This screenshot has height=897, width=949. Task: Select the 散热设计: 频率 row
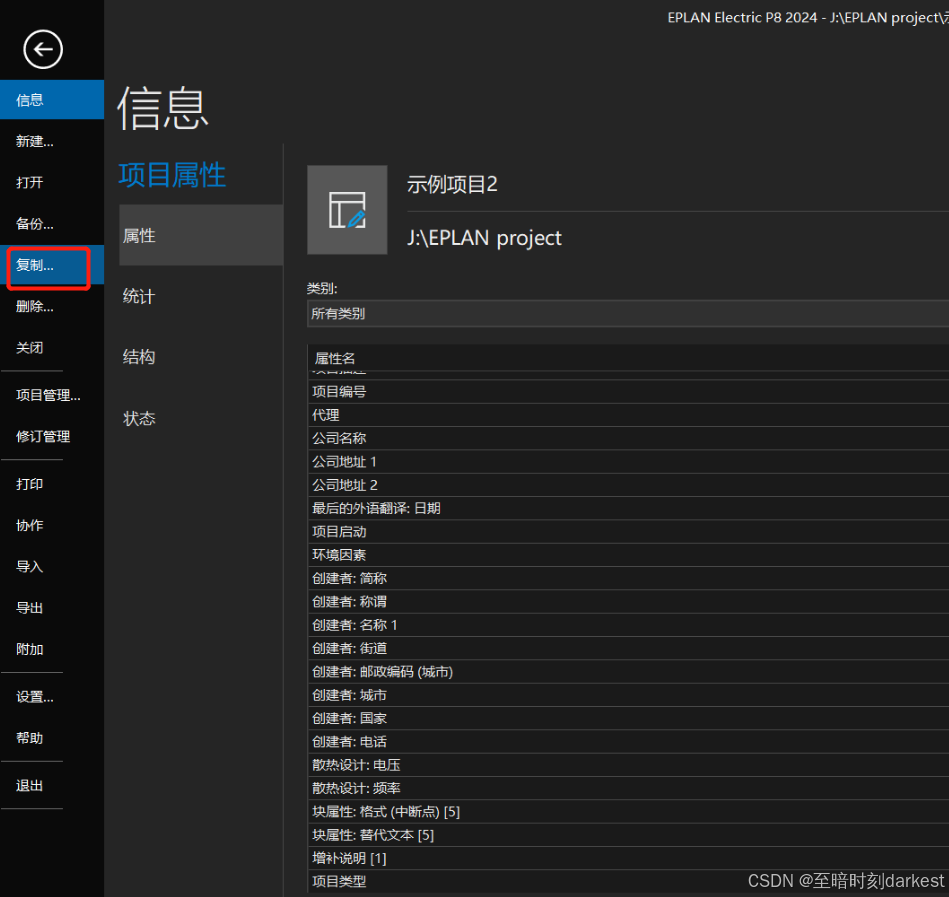point(628,788)
